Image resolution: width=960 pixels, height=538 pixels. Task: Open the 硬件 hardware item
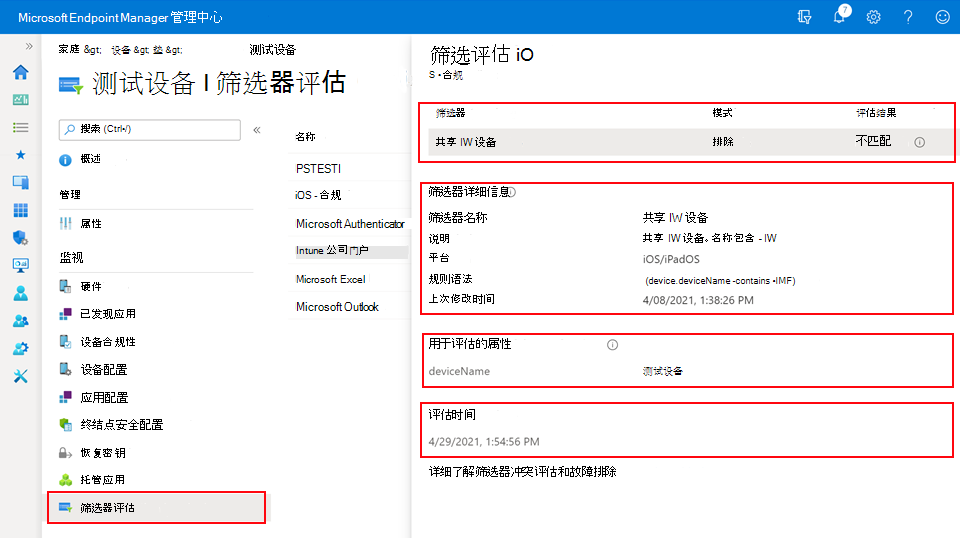91,286
